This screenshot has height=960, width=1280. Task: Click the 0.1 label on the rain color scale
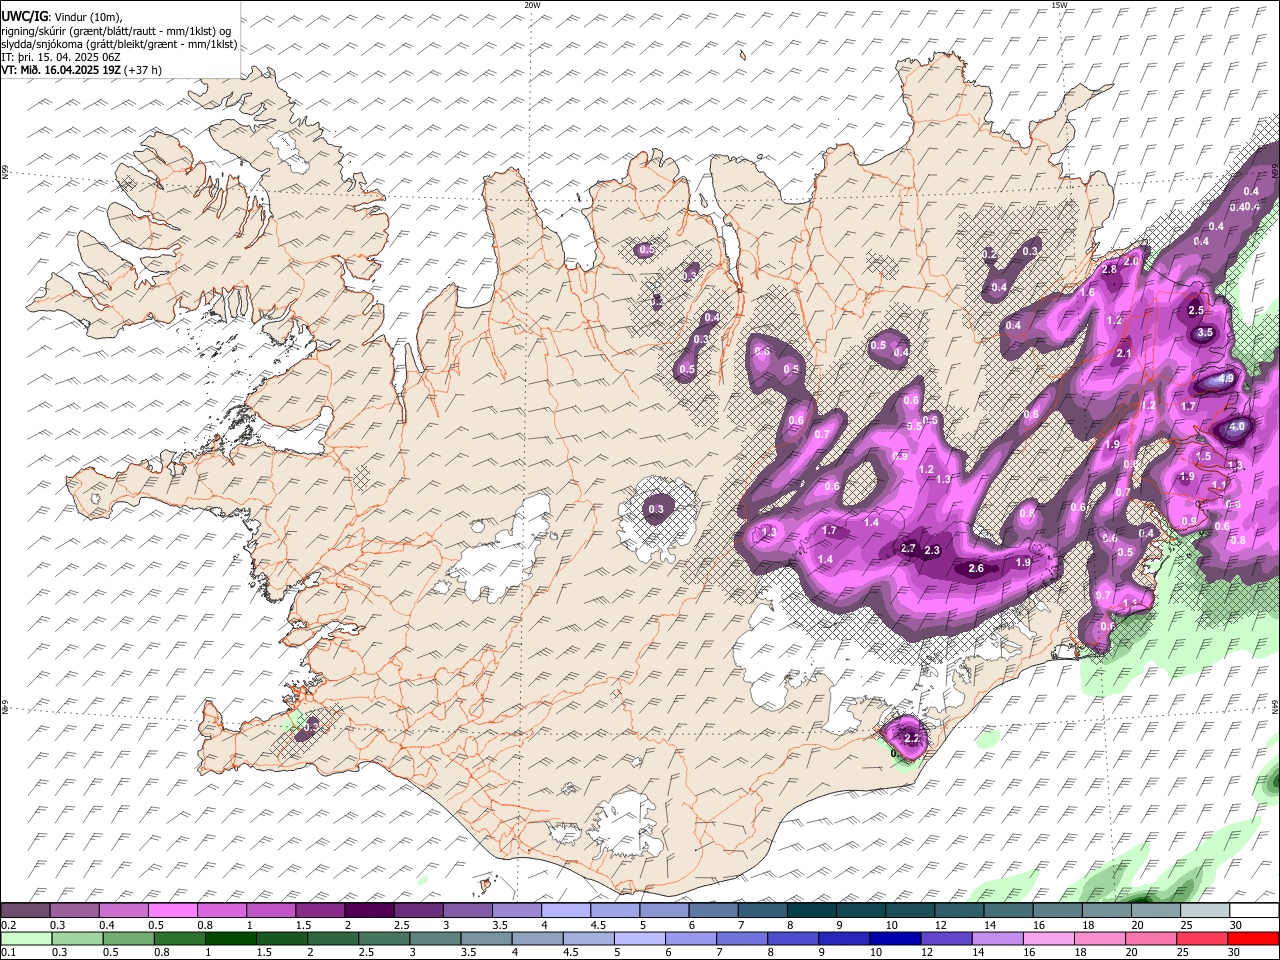tap(8, 953)
